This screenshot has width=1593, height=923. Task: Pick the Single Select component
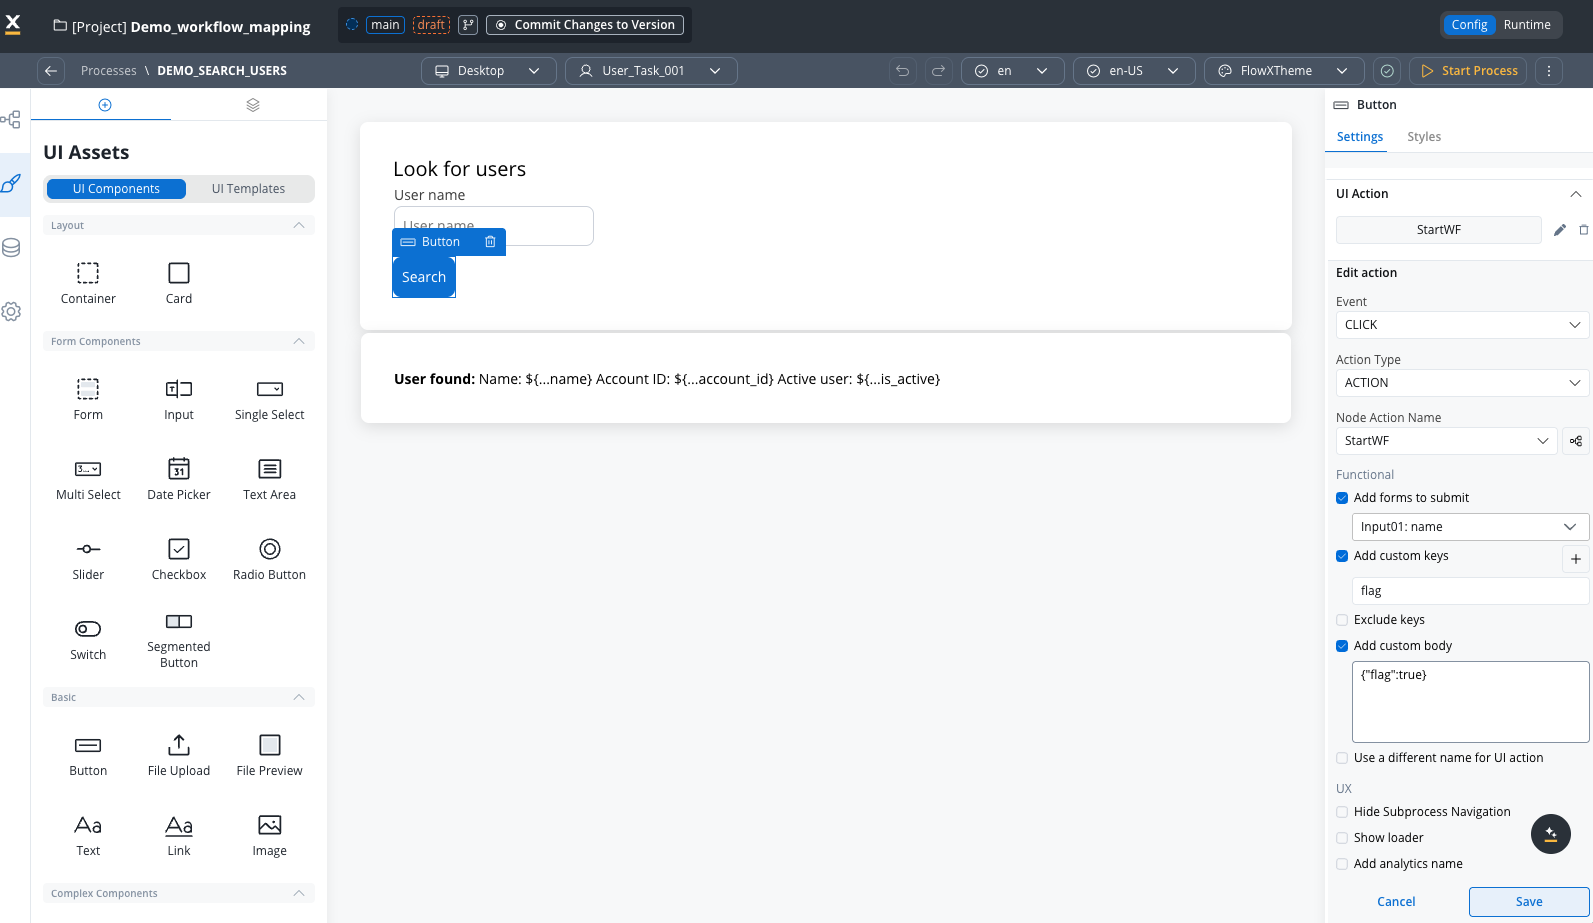pyautogui.click(x=270, y=399)
